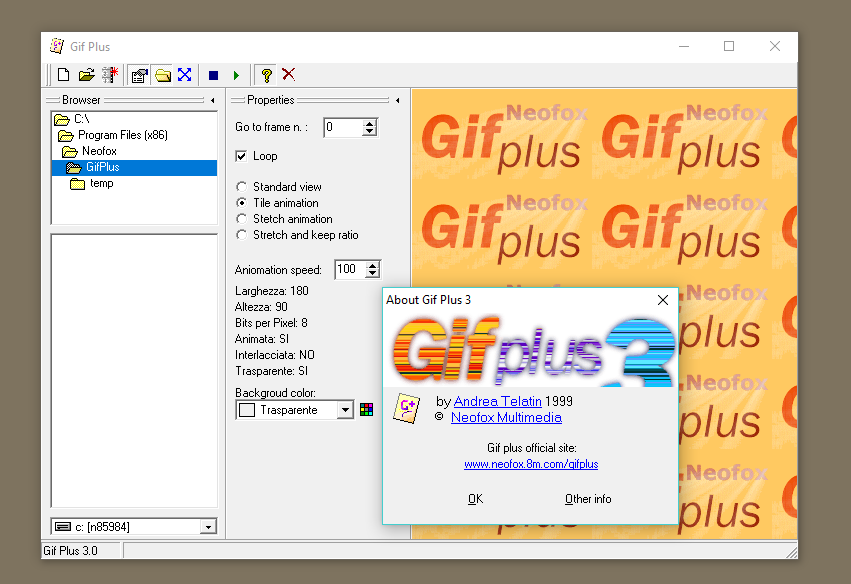
Task: Decrease the animation speed value
Action: pos(372,274)
